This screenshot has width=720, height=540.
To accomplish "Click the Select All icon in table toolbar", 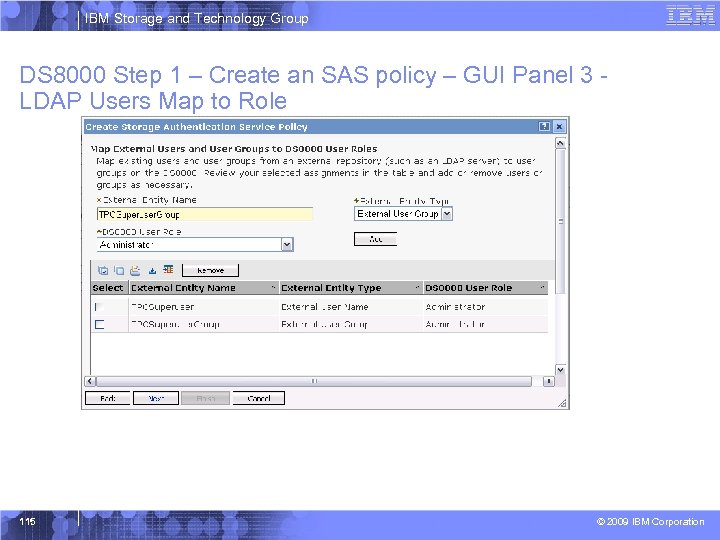I will point(103,270).
